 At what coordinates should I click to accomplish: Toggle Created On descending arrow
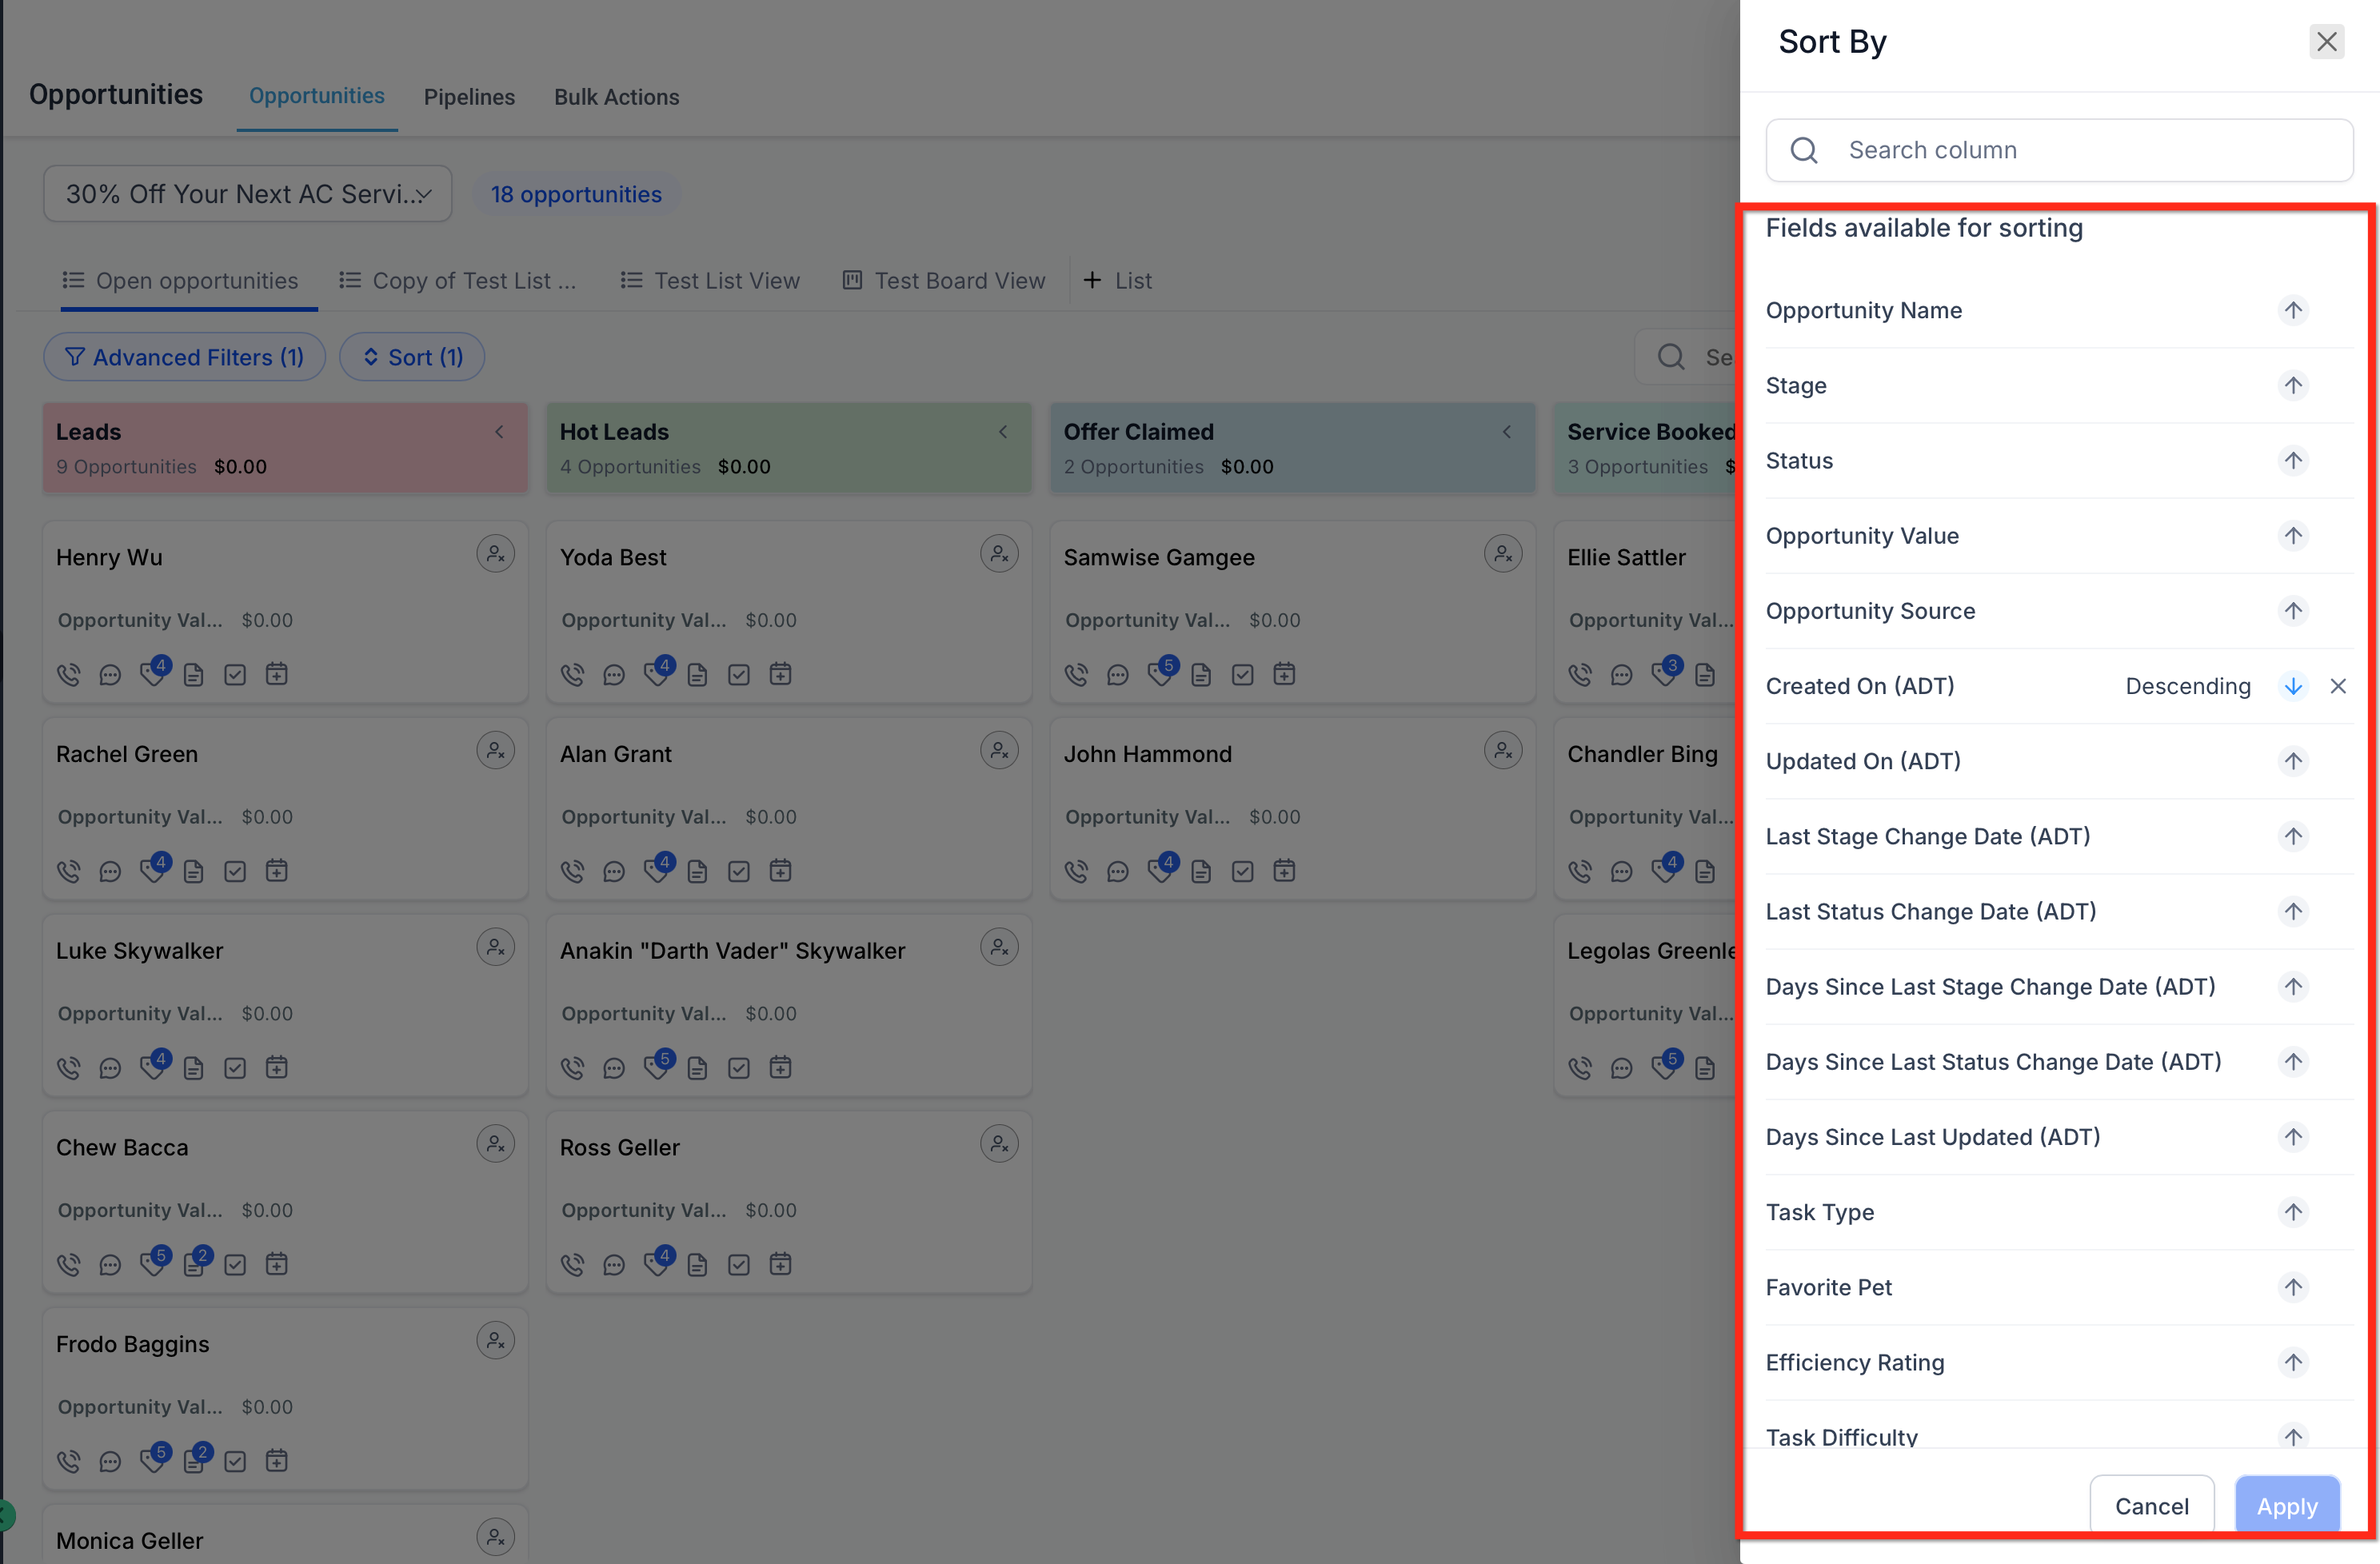point(2292,686)
